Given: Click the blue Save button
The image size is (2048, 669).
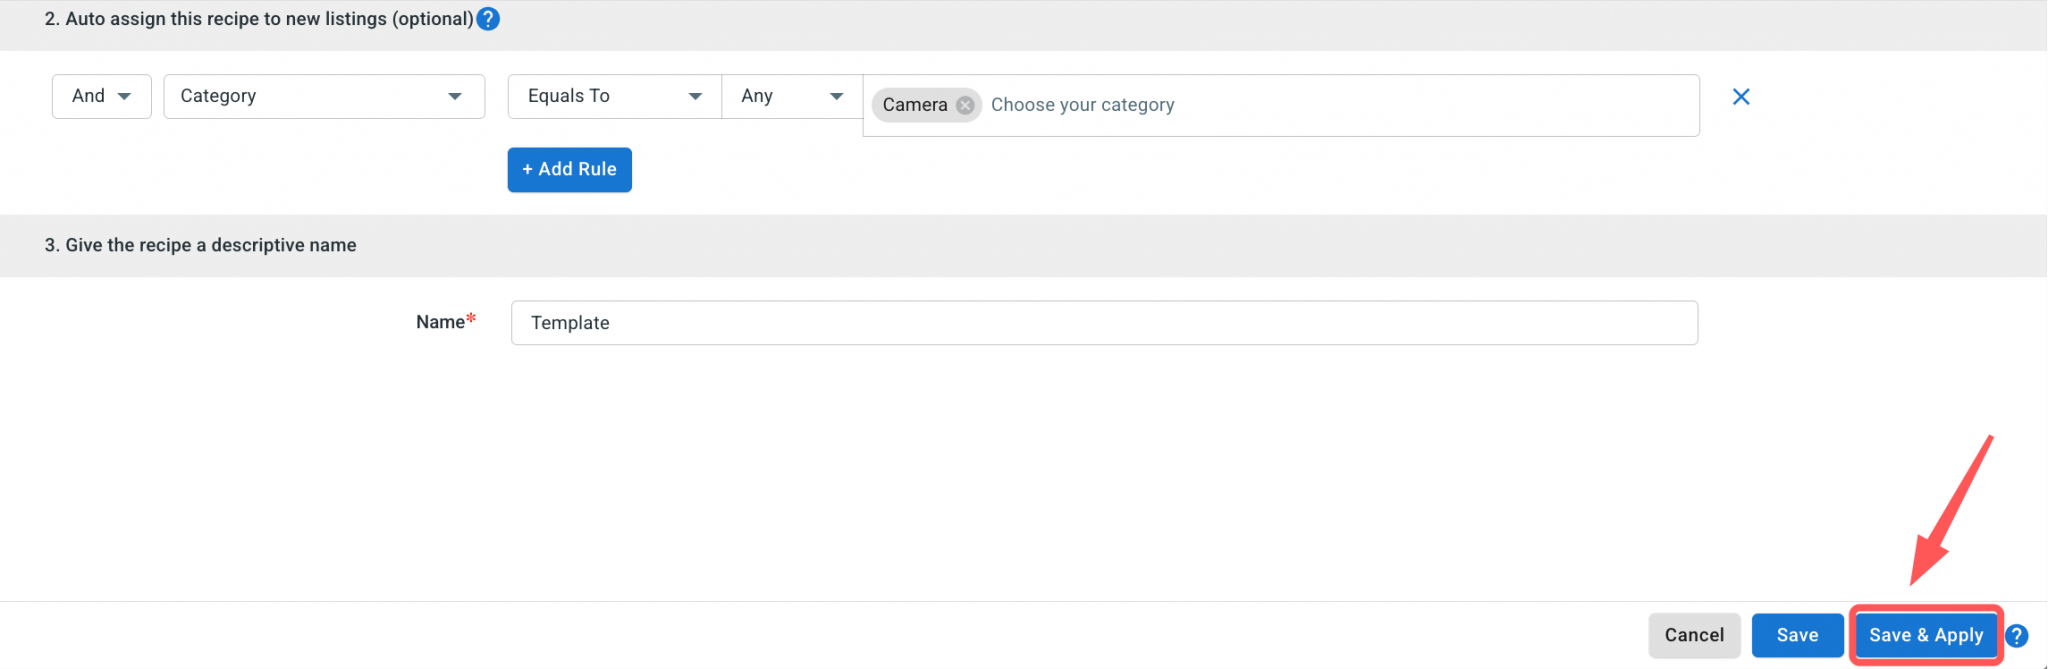Looking at the screenshot, I should point(1797,635).
